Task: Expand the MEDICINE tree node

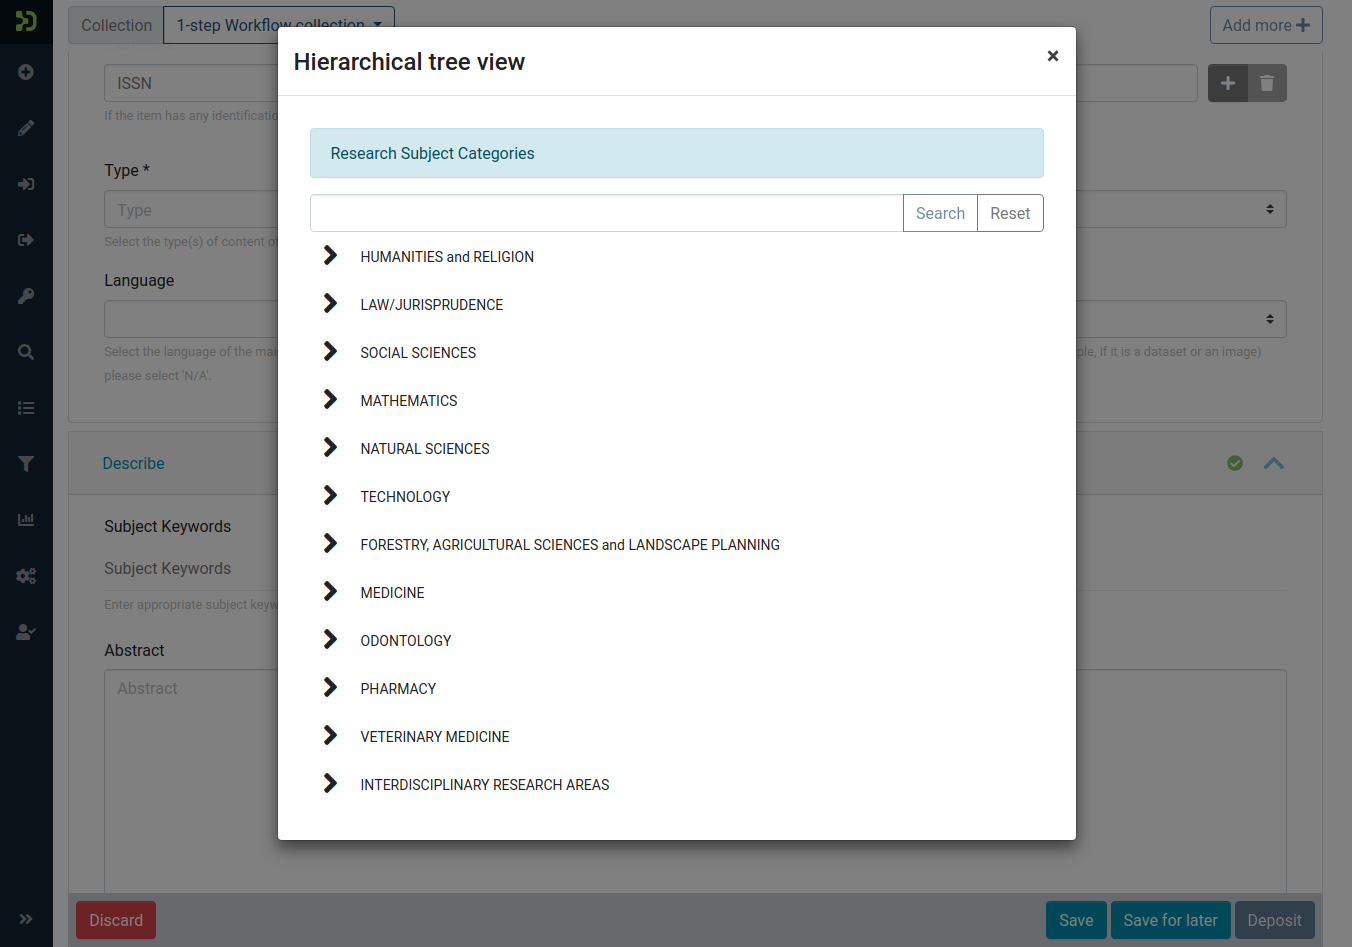Action: coord(330,592)
